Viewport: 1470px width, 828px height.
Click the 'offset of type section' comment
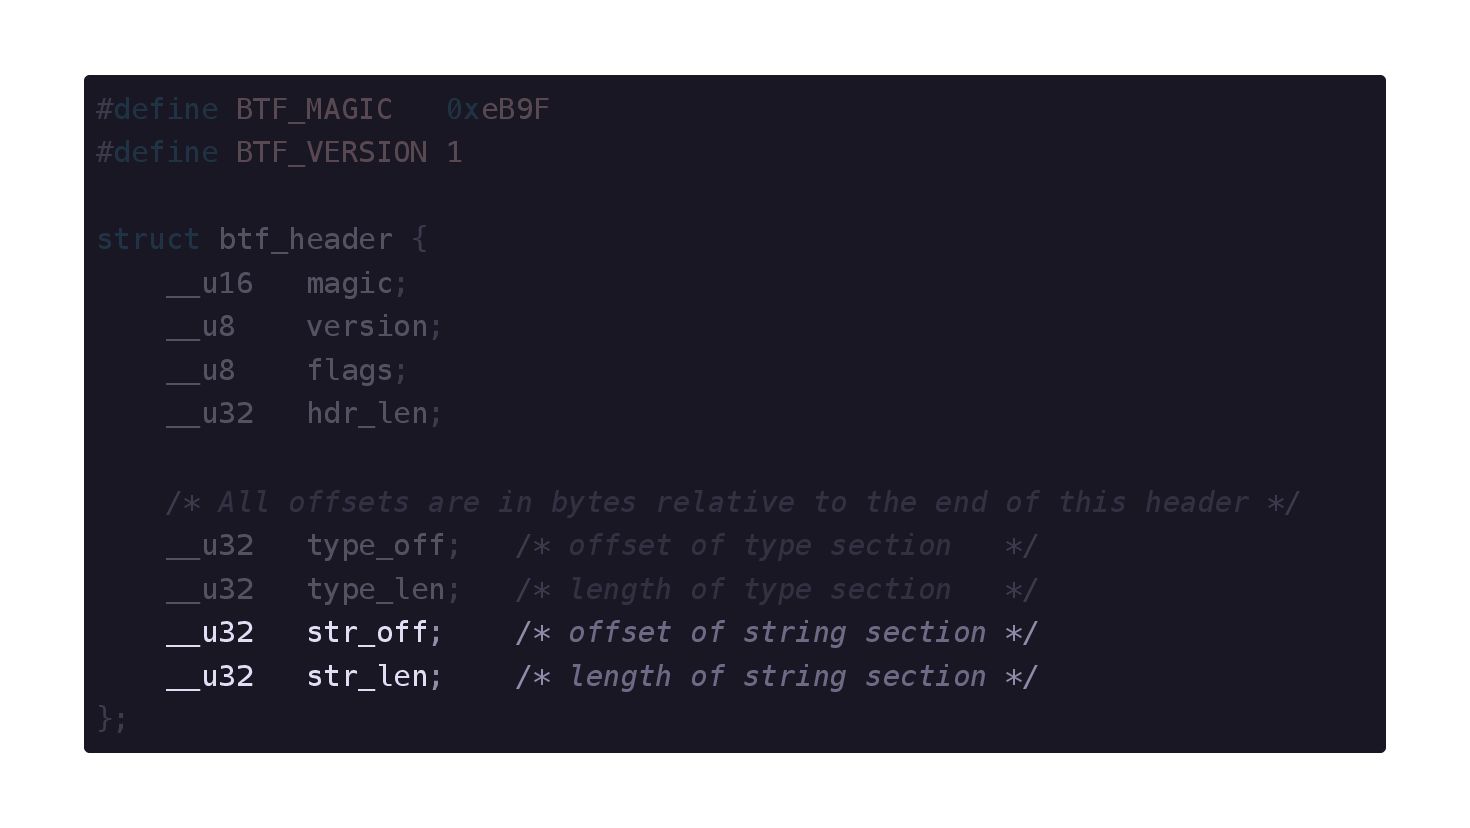pyautogui.click(x=777, y=546)
